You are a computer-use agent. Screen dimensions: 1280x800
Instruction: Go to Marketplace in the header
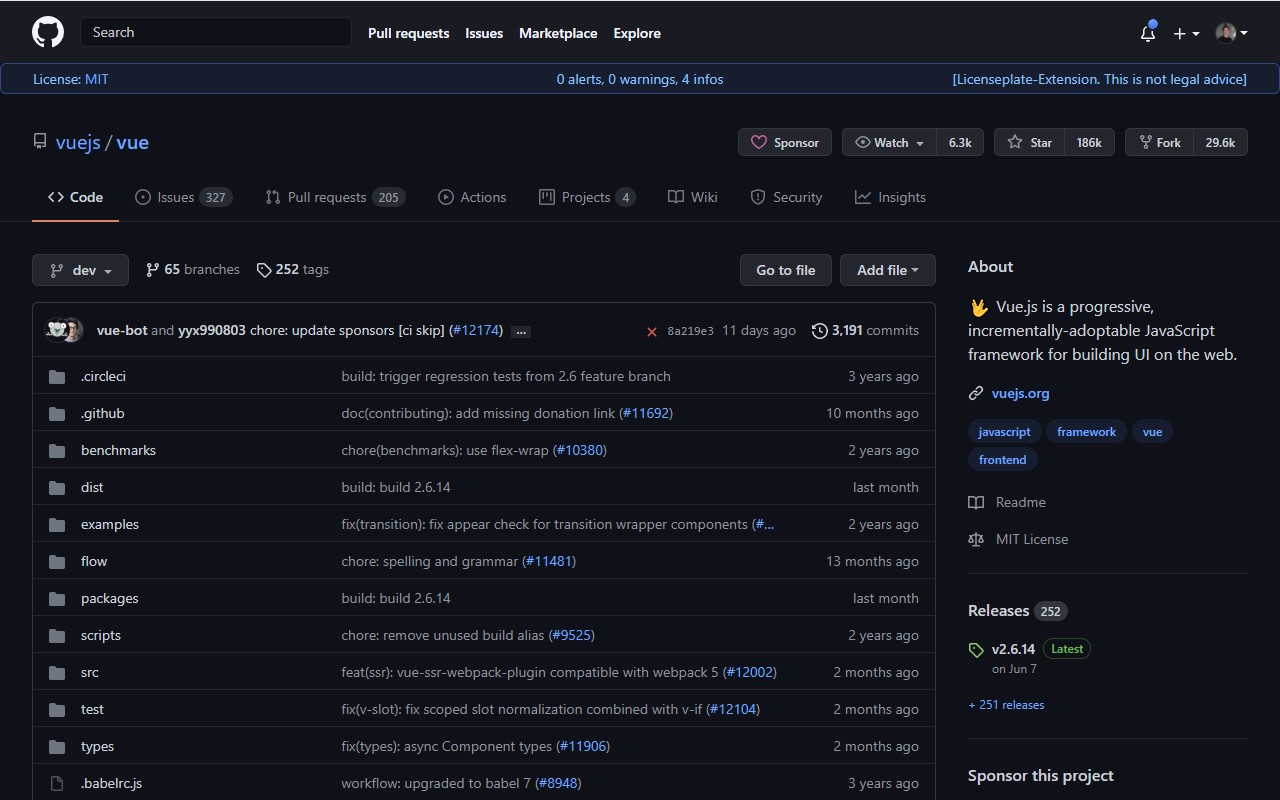(x=558, y=33)
